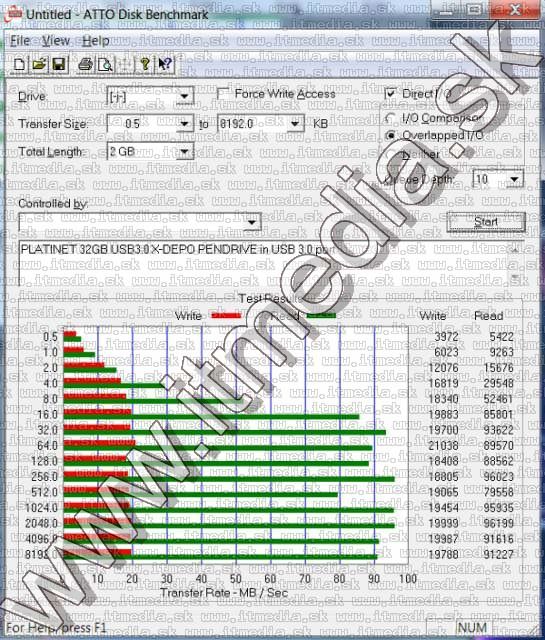Click the red Write legend swatch
The width and height of the screenshot is (545, 640).
pos(227,316)
